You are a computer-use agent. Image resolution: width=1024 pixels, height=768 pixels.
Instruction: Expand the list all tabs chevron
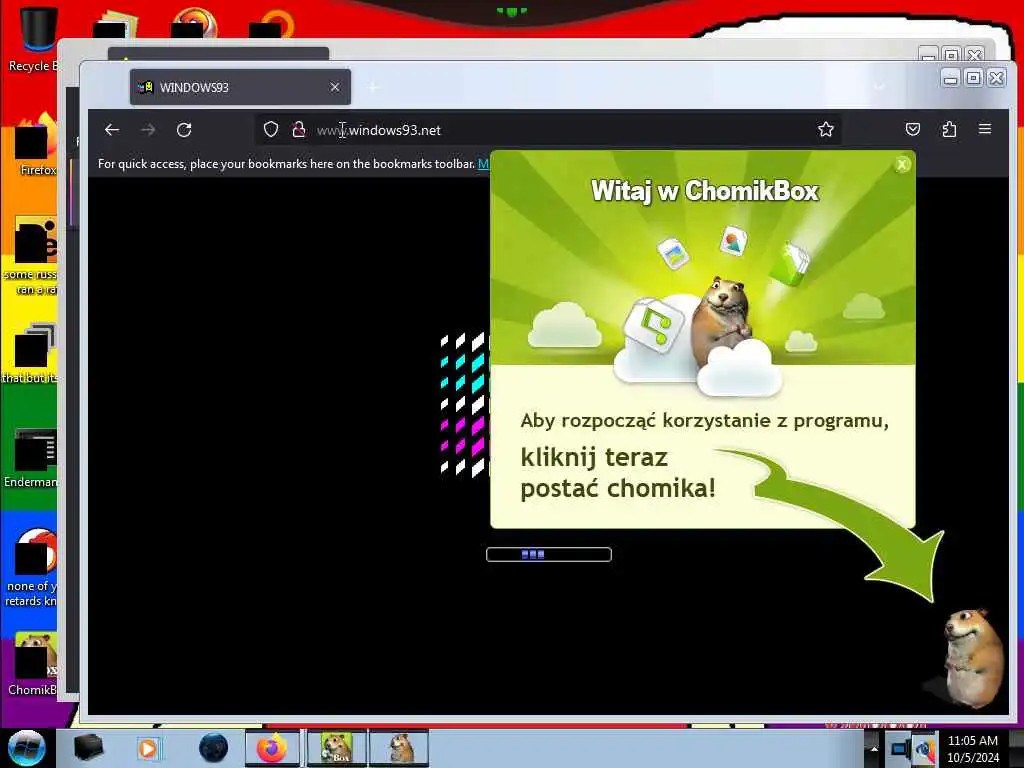880,87
